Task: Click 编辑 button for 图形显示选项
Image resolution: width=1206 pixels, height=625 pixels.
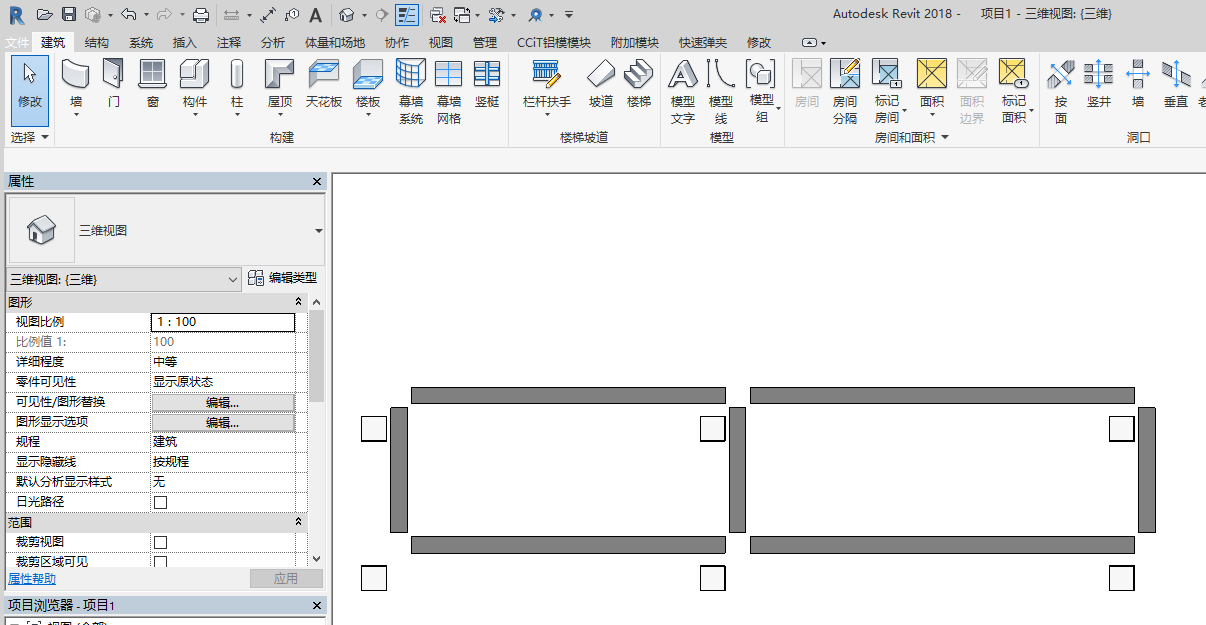Action: point(223,422)
